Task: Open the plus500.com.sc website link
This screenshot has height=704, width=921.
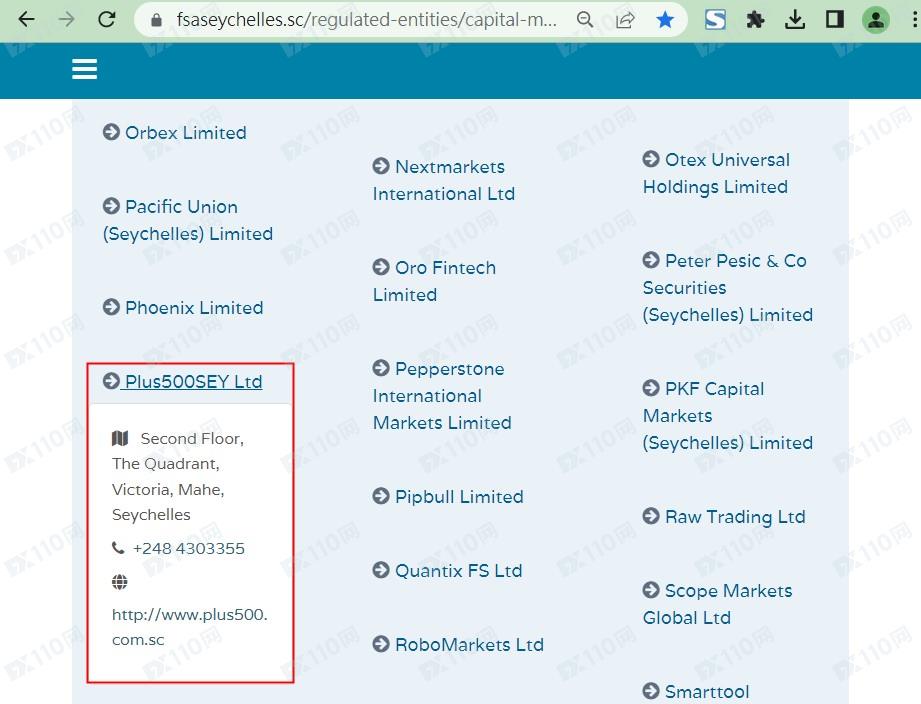Action: click(189, 627)
